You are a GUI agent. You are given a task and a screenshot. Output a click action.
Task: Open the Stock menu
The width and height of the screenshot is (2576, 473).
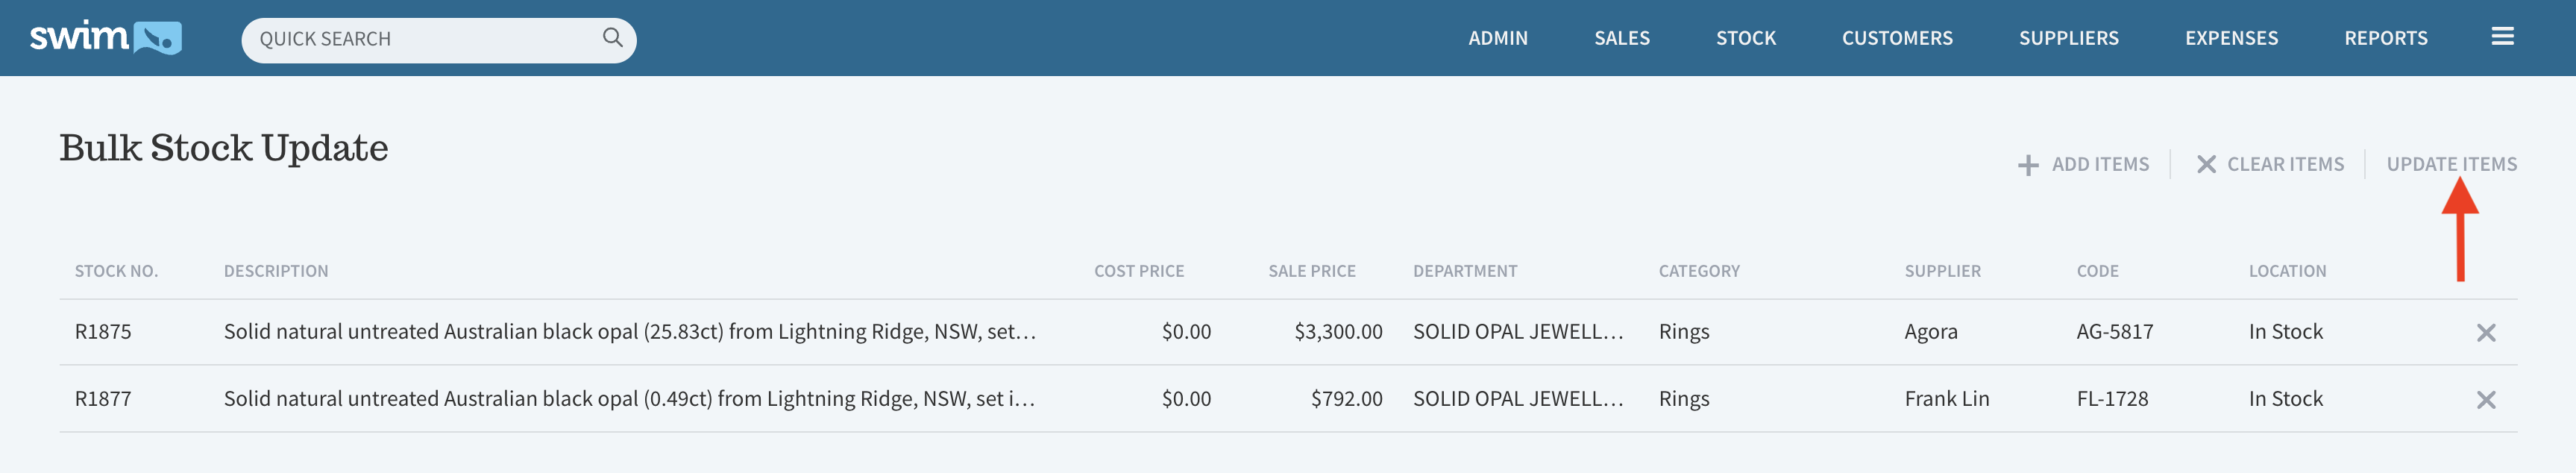pos(1746,38)
